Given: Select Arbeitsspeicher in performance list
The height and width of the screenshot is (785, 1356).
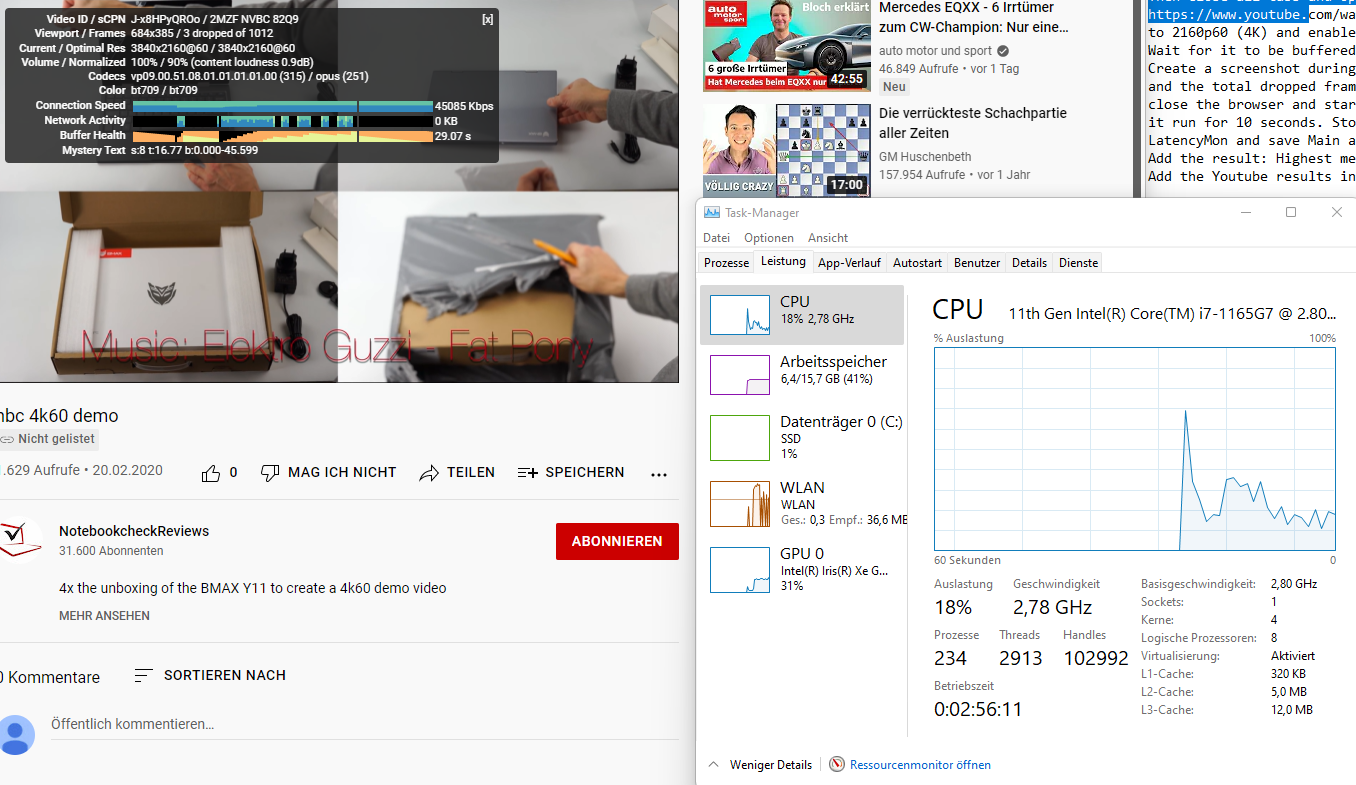Looking at the screenshot, I should [801, 375].
